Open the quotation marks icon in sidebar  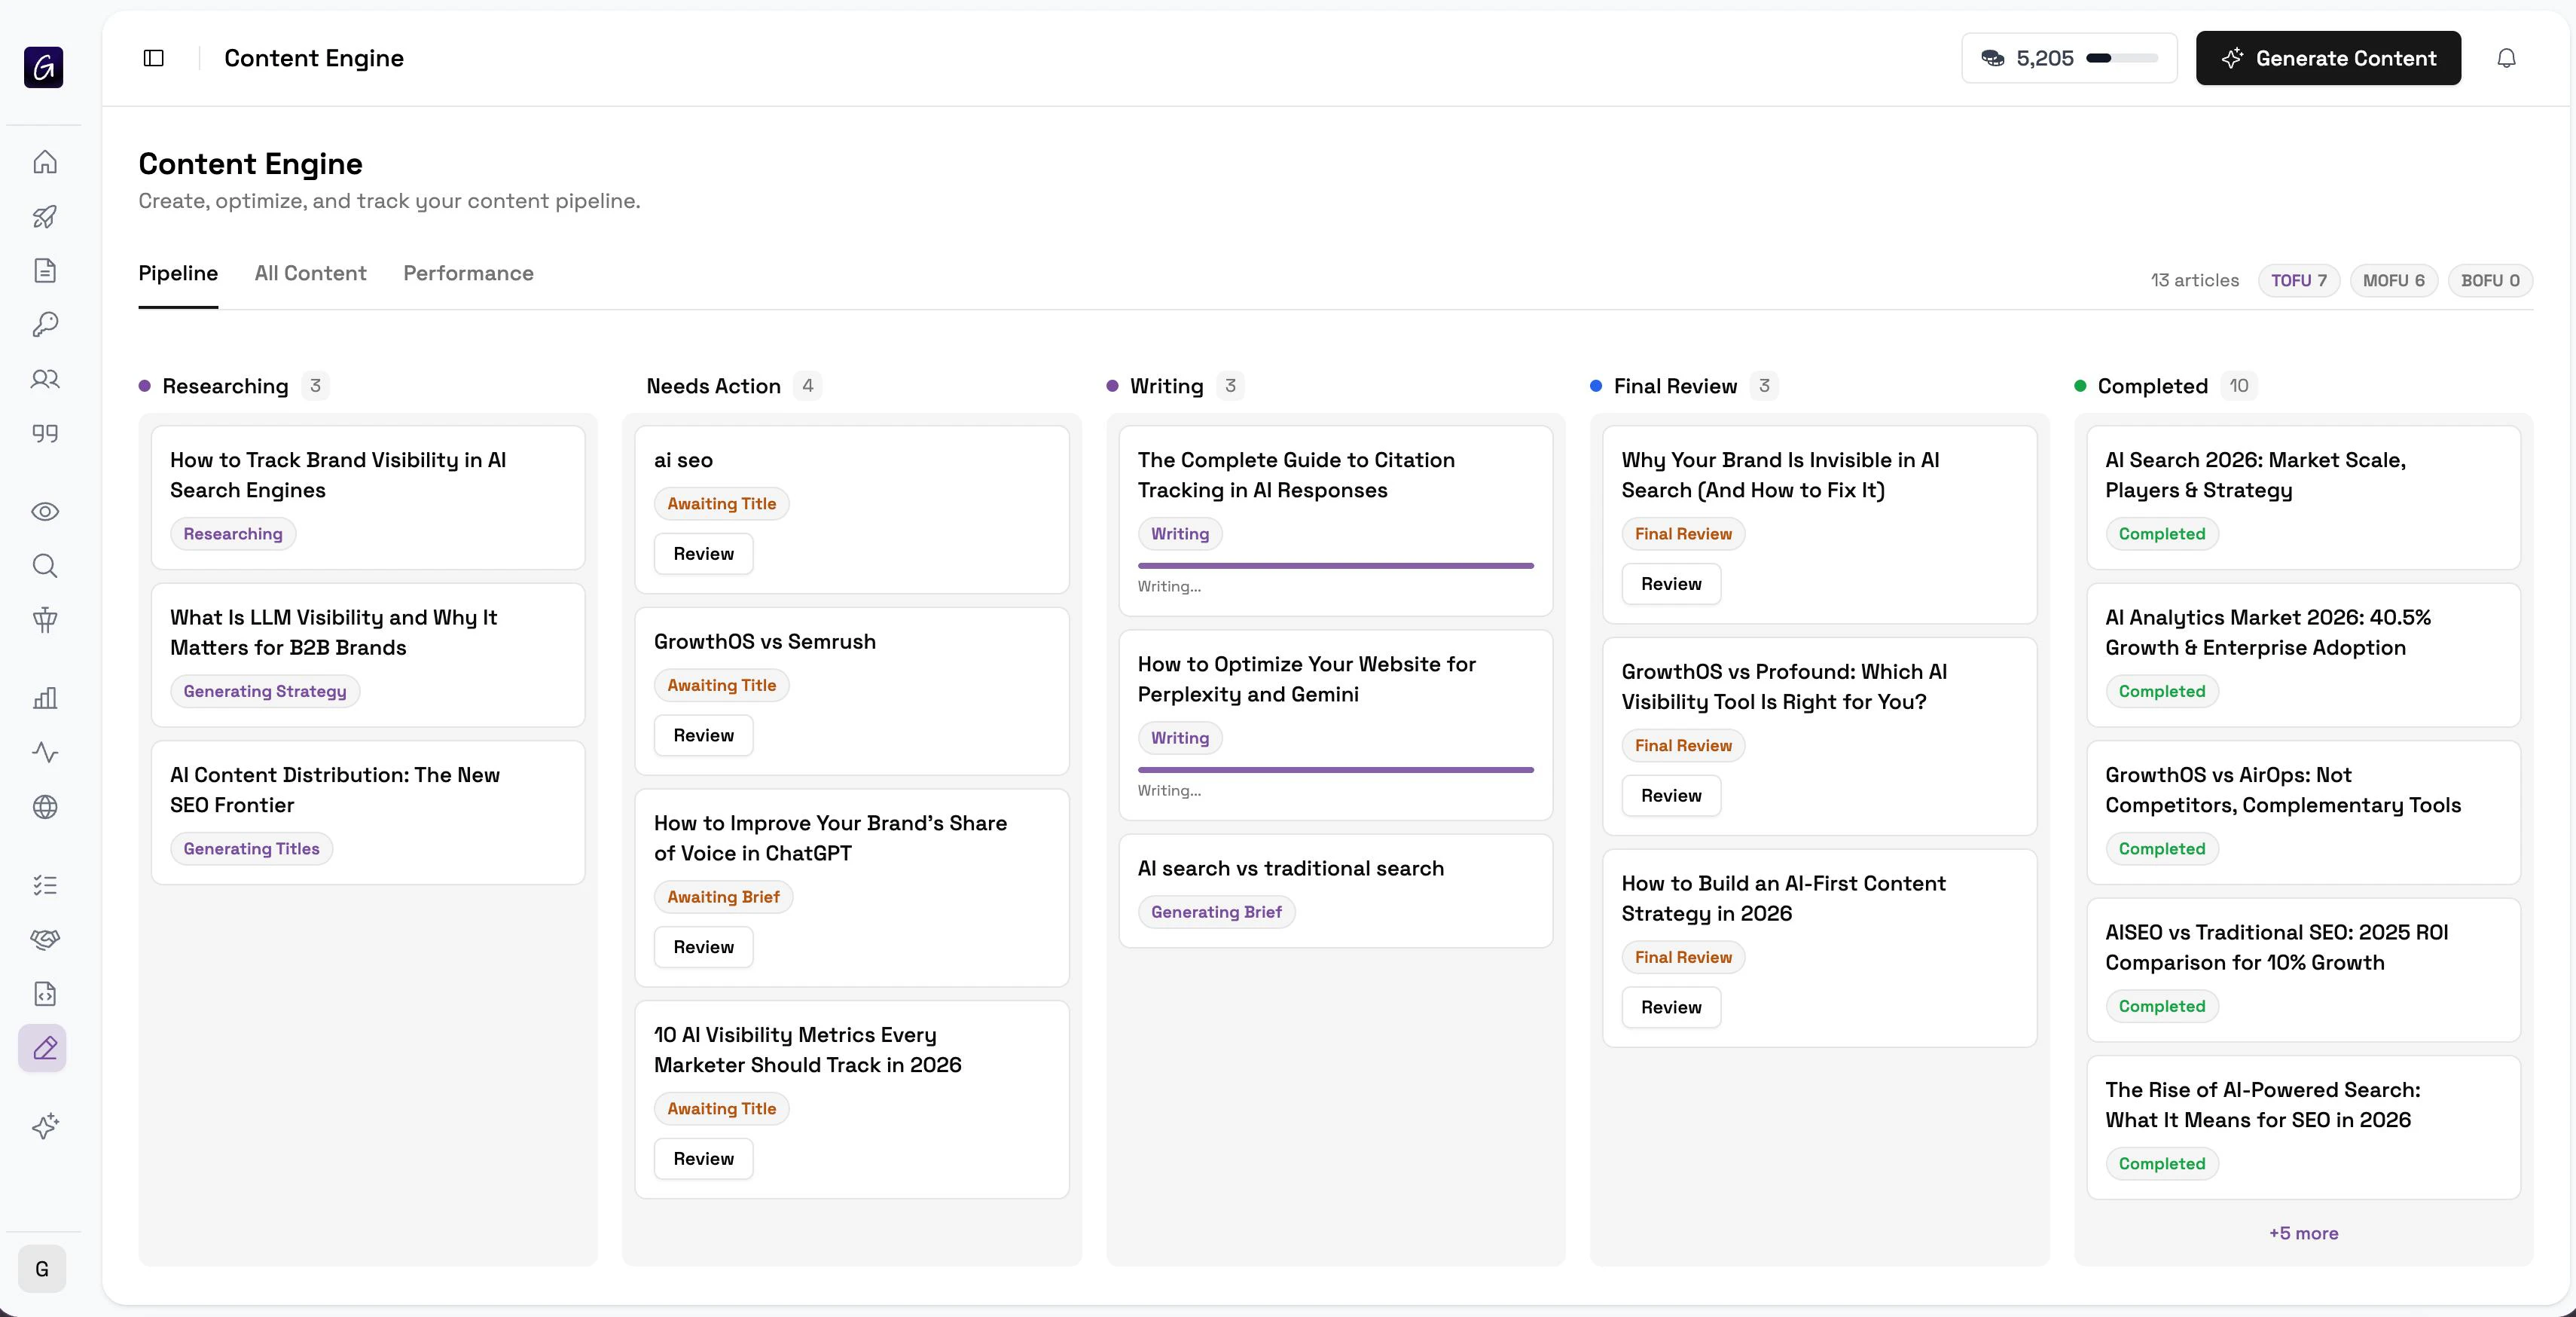(45, 433)
